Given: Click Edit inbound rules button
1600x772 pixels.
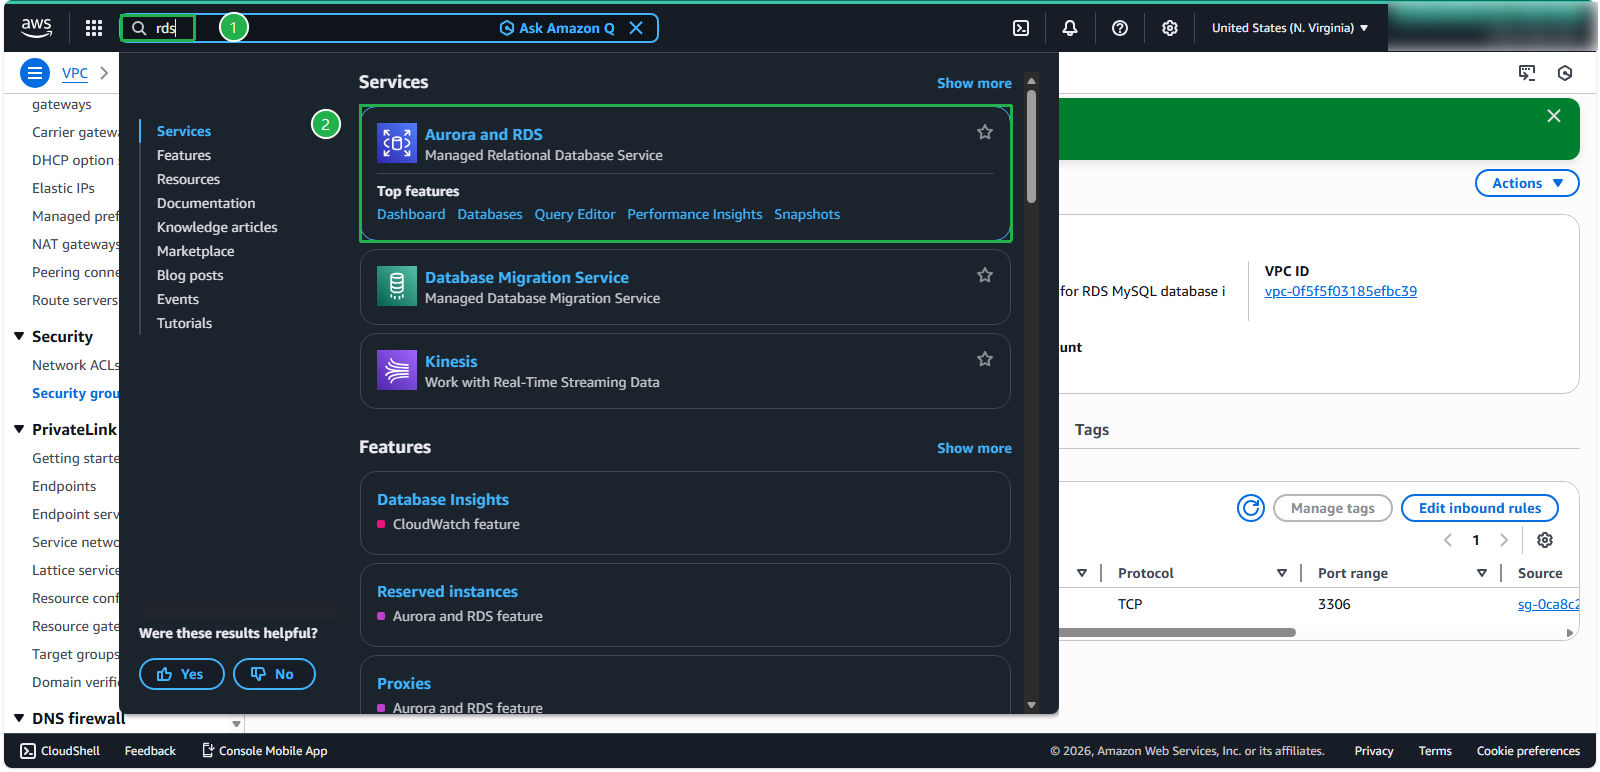Looking at the screenshot, I should click(1480, 508).
